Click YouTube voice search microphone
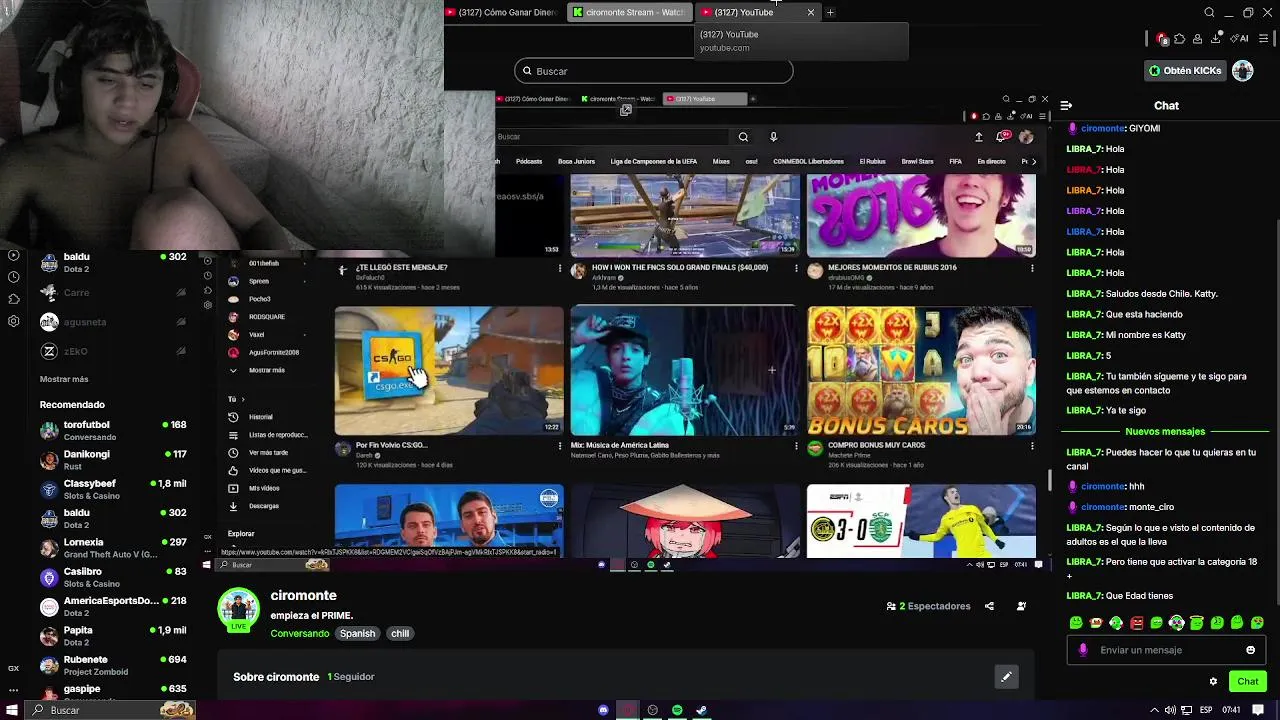The width and height of the screenshot is (1280, 720). tap(773, 137)
